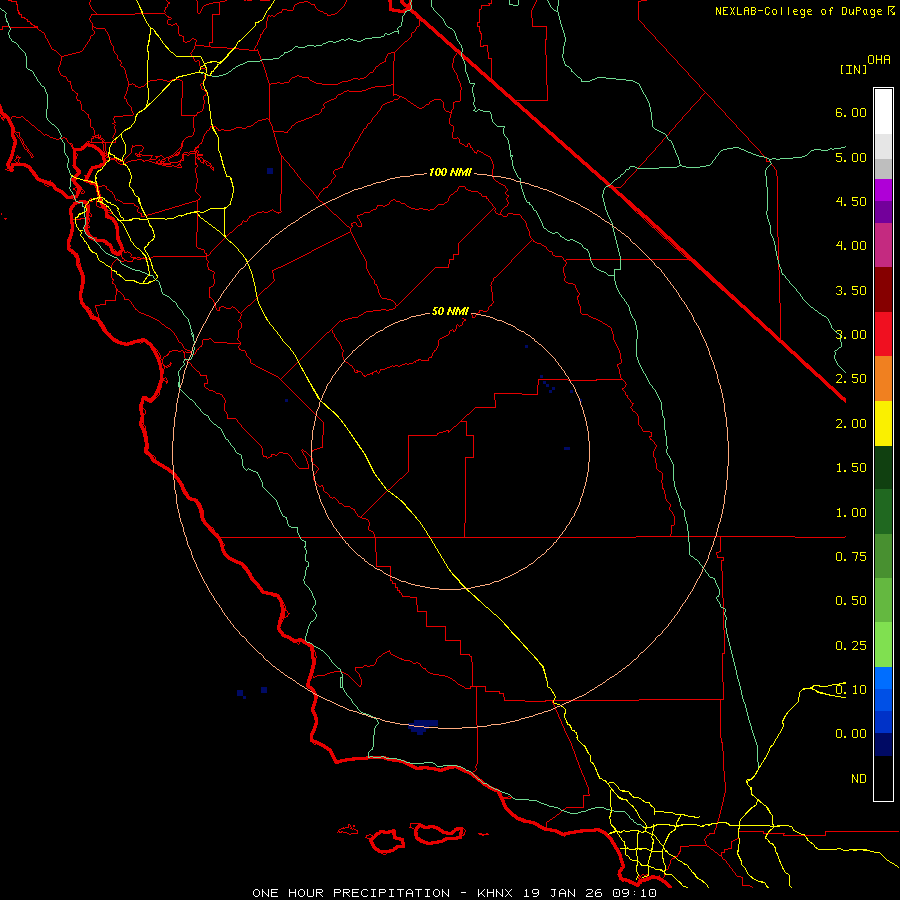Click the magenta 4.00 inch color swatch
This screenshot has width=900, height=900.
(x=883, y=246)
